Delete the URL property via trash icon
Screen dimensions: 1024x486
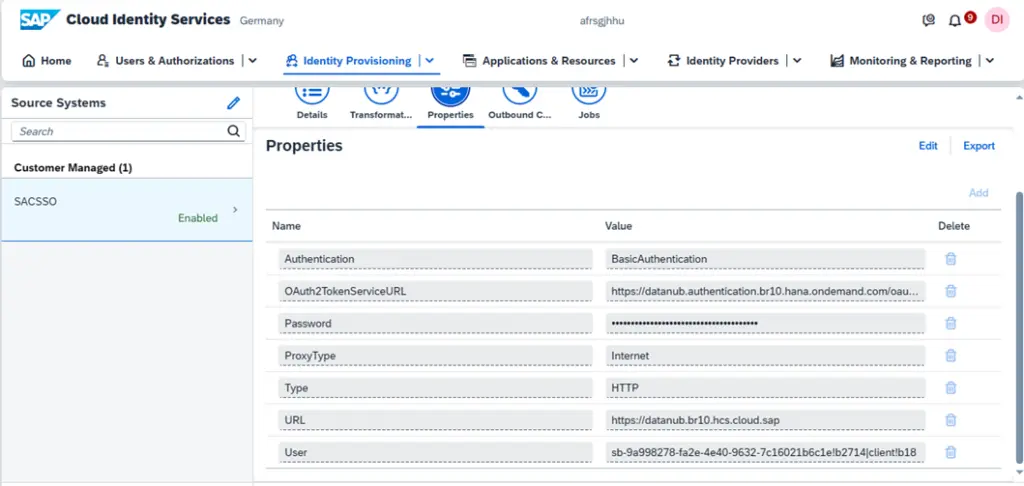tap(950, 420)
